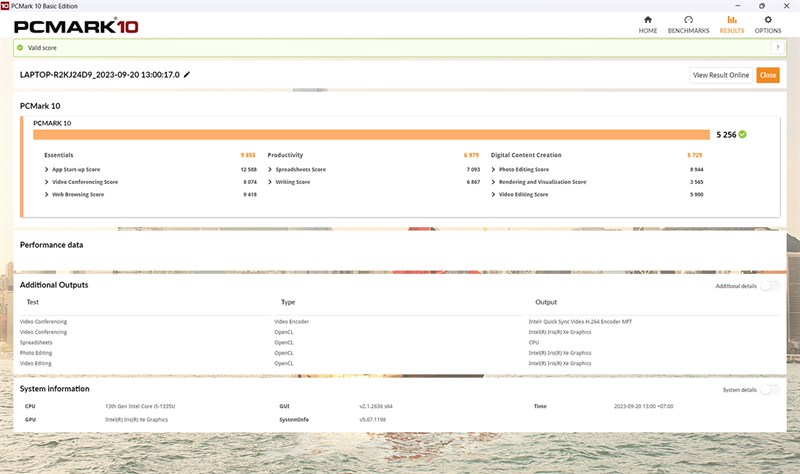Click the pencil icon to rename result
Image resolution: width=800 pixels, height=474 pixels.
click(187, 74)
